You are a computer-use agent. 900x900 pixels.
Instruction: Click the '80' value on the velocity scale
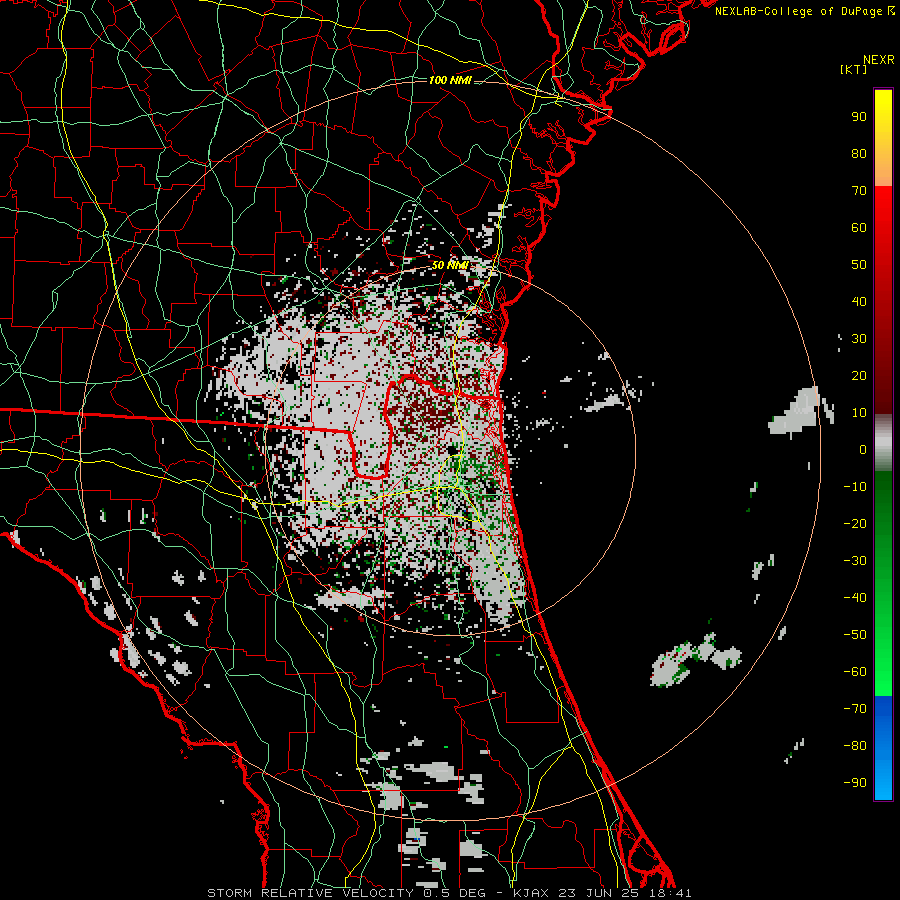point(859,153)
